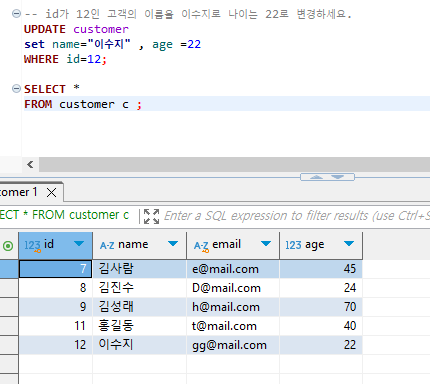The width and height of the screenshot is (430, 384).
Task: Select the cell with id 11
Action: click(x=56, y=326)
